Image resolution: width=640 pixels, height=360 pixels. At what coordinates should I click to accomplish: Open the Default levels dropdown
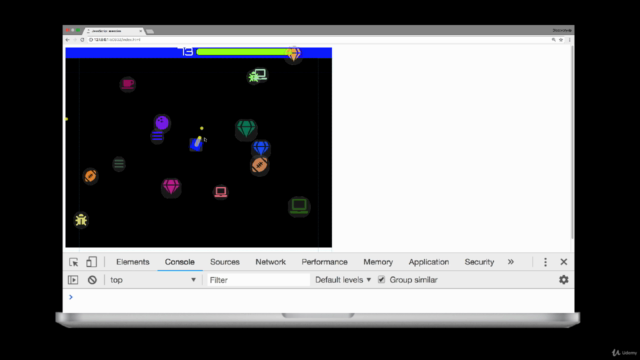343,280
